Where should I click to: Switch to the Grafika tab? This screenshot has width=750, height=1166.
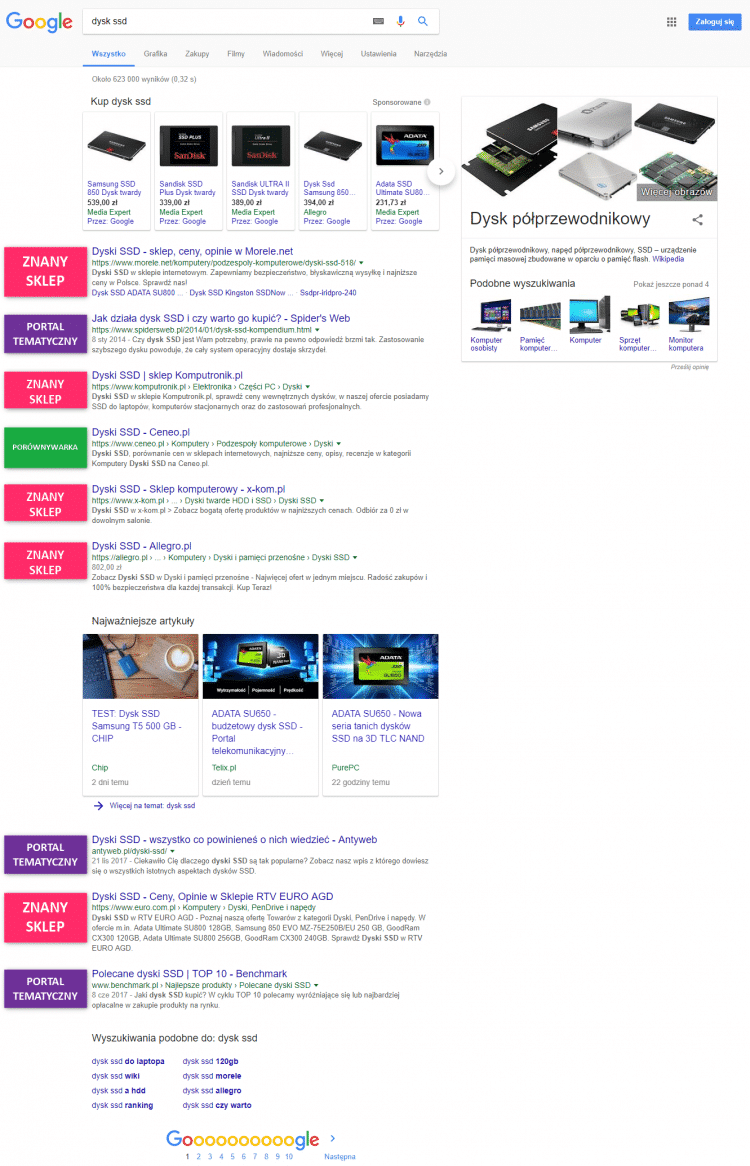coord(155,54)
